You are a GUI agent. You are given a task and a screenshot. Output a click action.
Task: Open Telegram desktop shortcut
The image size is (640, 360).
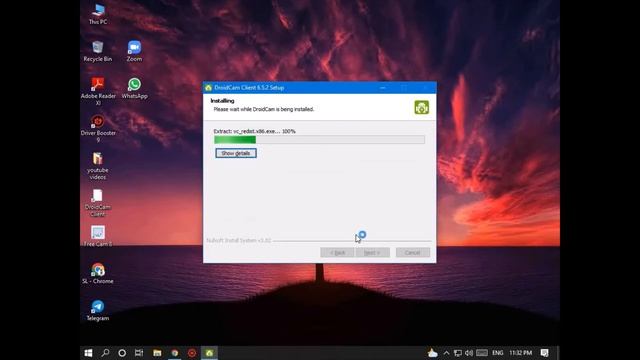click(x=98, y=311)
